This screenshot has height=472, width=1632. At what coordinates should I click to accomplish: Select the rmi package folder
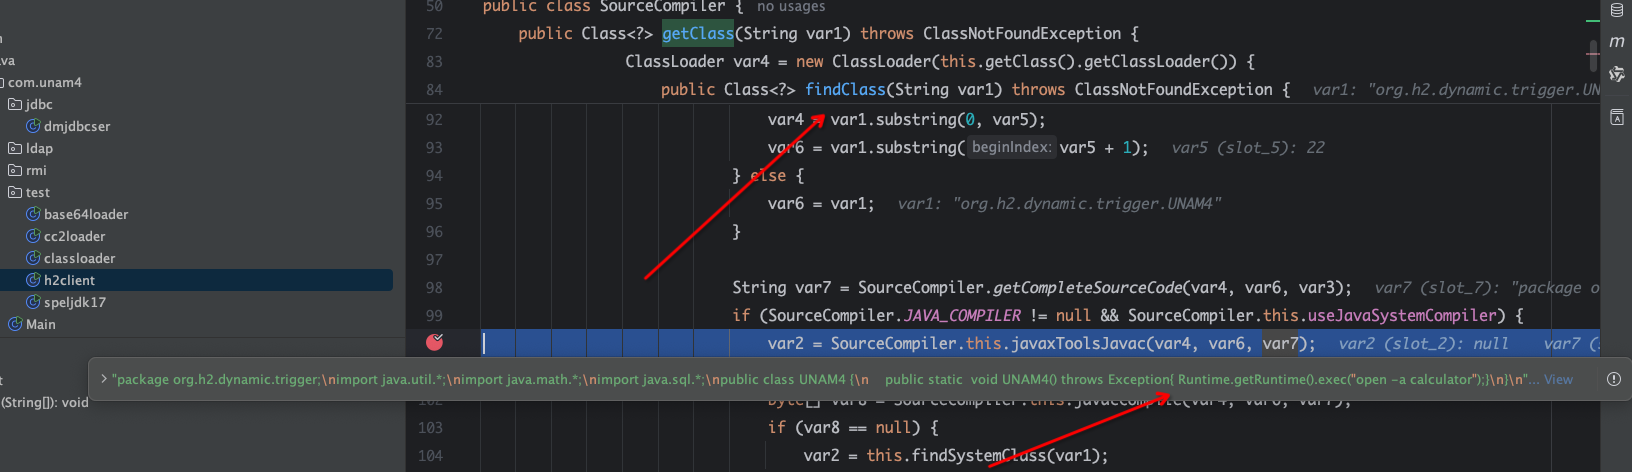click(x=35, y=170)
